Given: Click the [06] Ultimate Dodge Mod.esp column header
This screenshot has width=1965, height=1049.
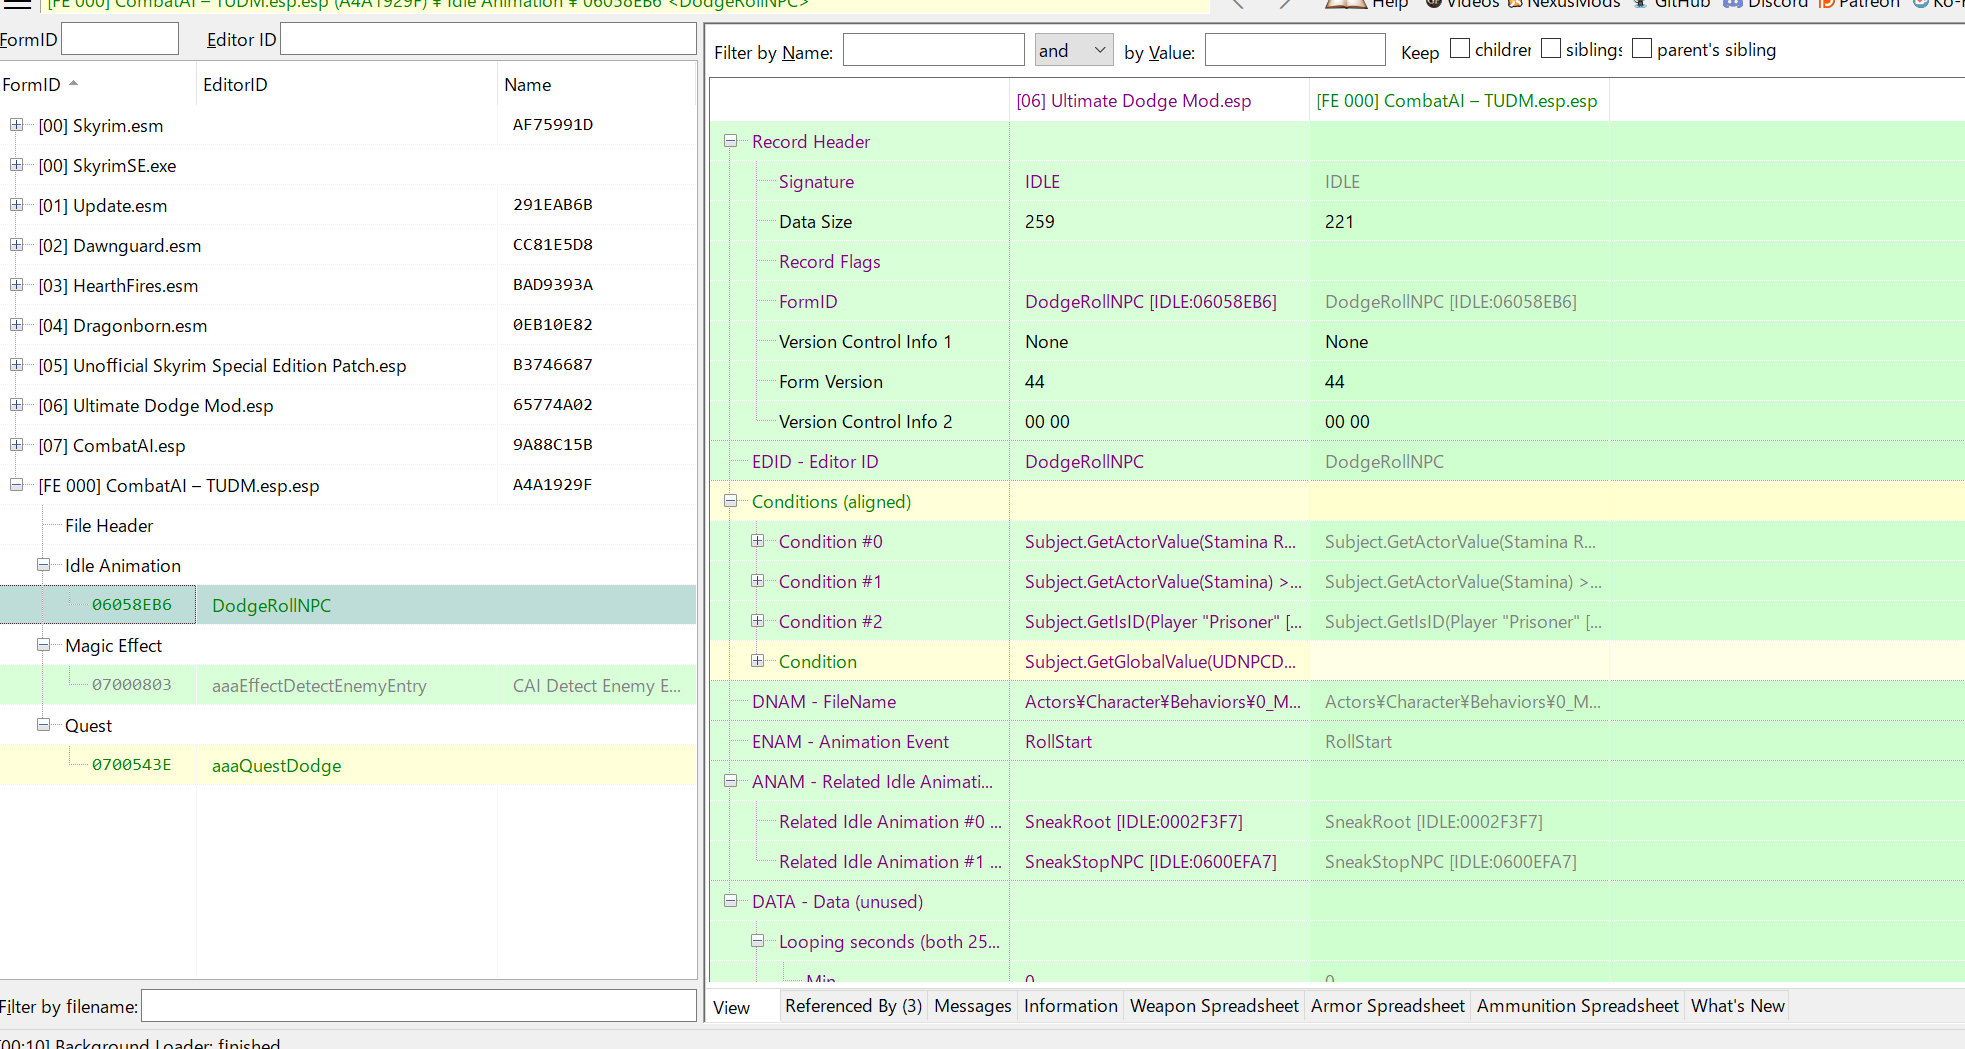Looking at the screenshot, I should (1159, 101).
